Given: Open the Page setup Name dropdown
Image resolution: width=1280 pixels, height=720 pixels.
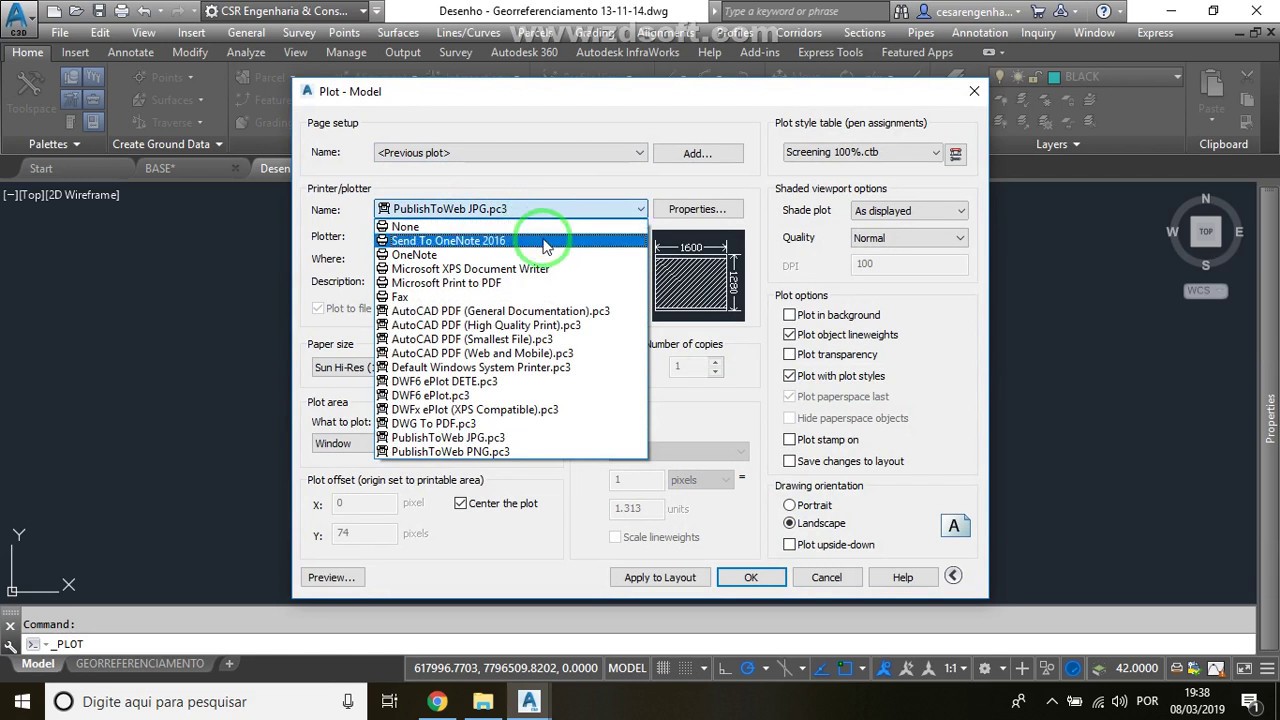Looking at the screenshot, I should [511, 153].
